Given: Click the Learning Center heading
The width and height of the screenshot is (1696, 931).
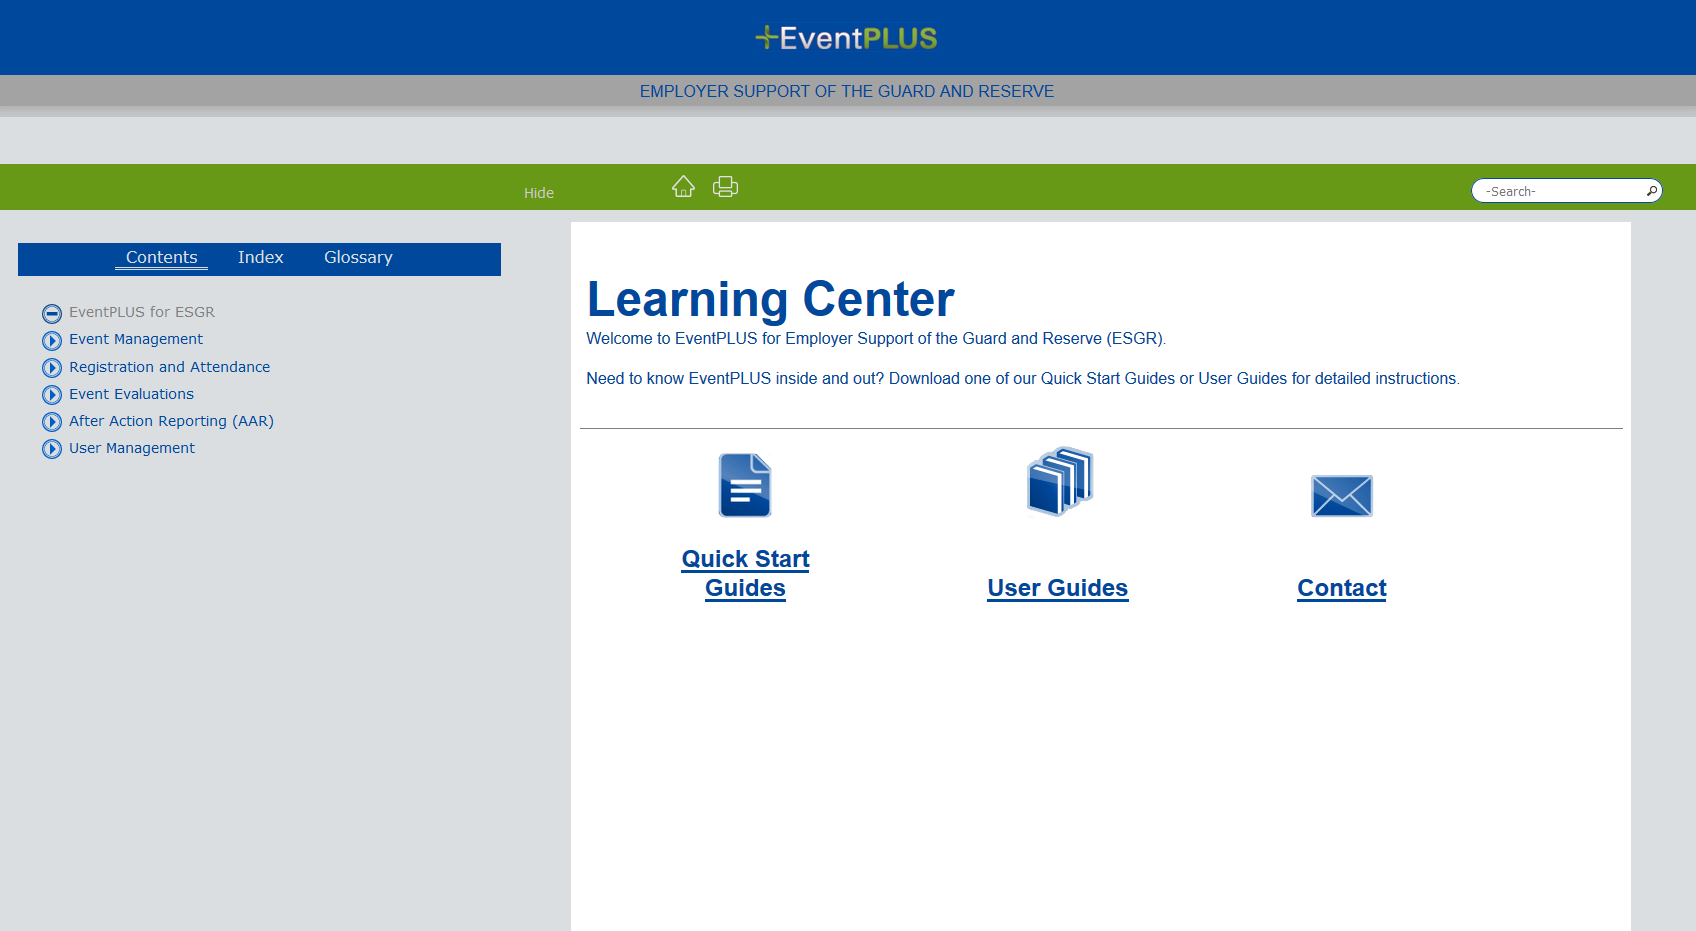Looking at the screenshot, I should 771,299.
